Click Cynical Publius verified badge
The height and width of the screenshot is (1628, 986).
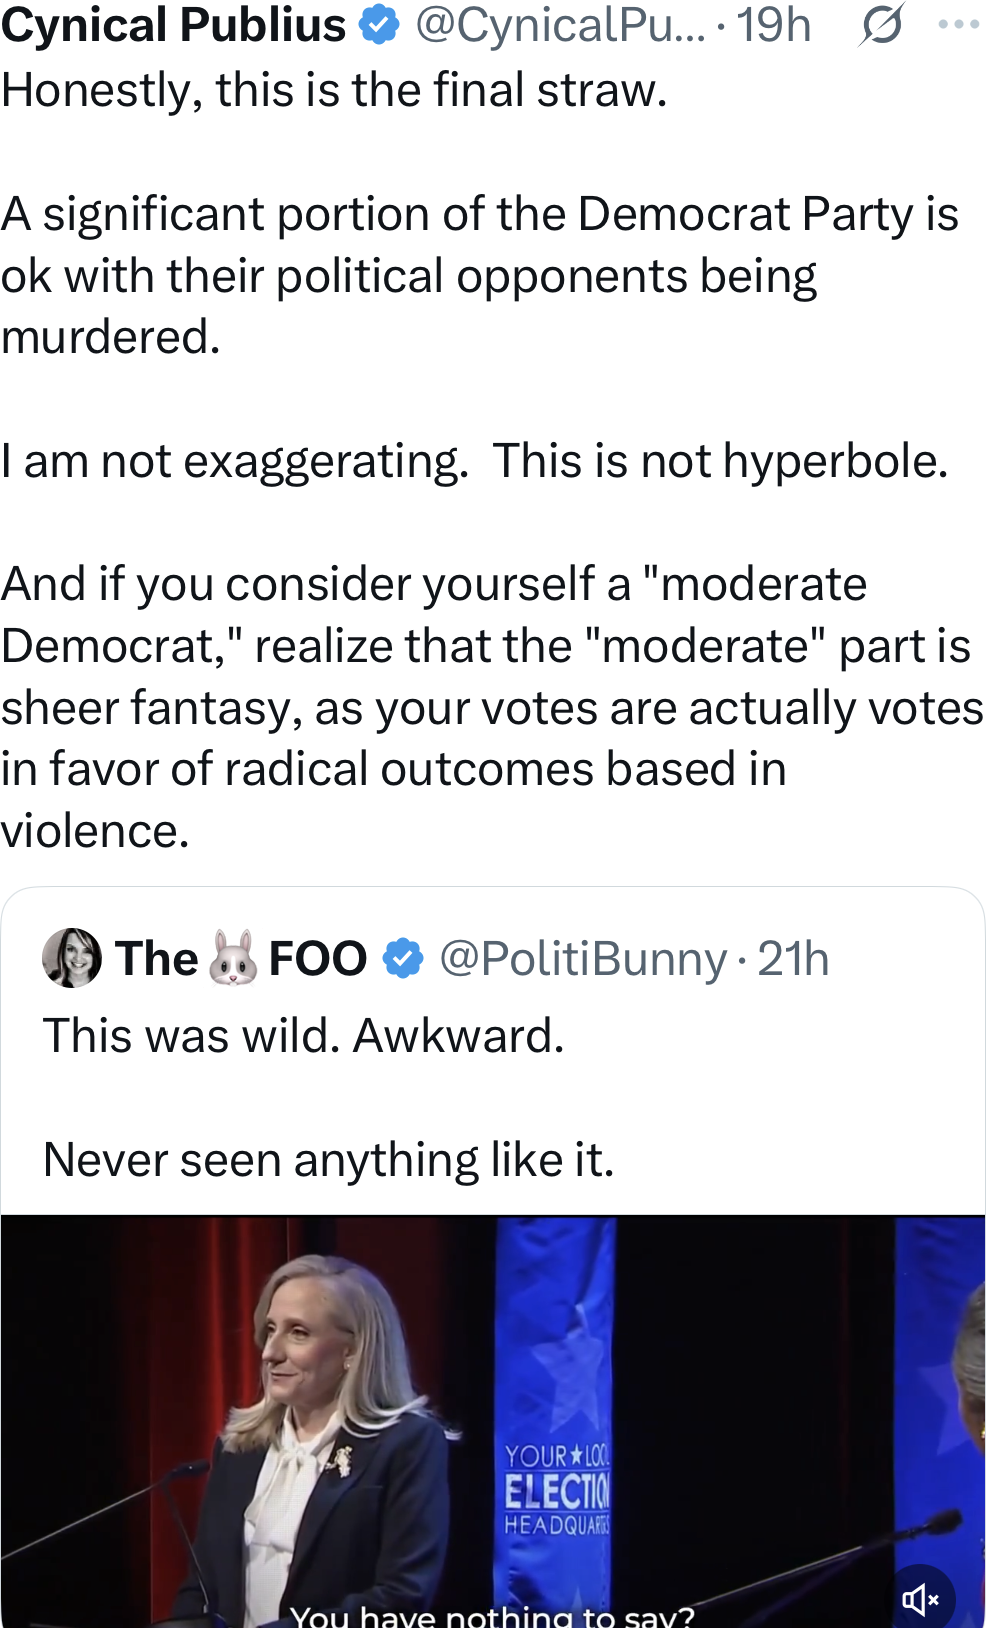[379, 25]
